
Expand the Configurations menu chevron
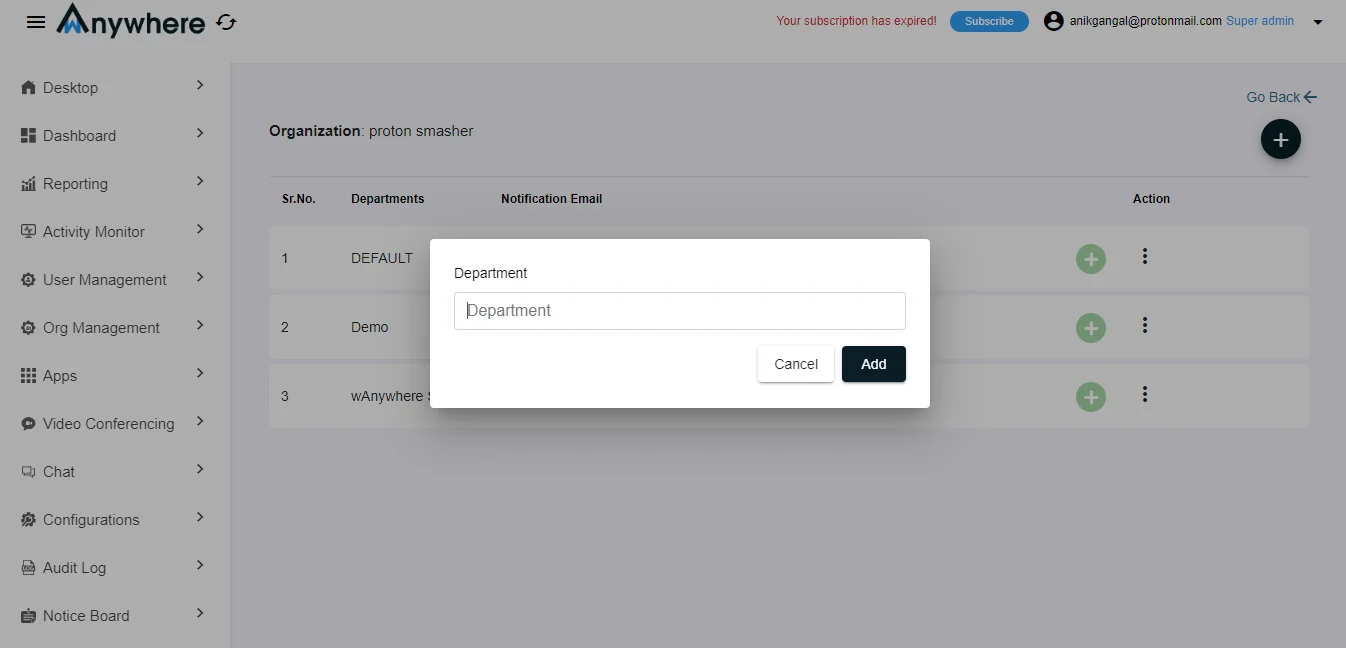(200, 517)
